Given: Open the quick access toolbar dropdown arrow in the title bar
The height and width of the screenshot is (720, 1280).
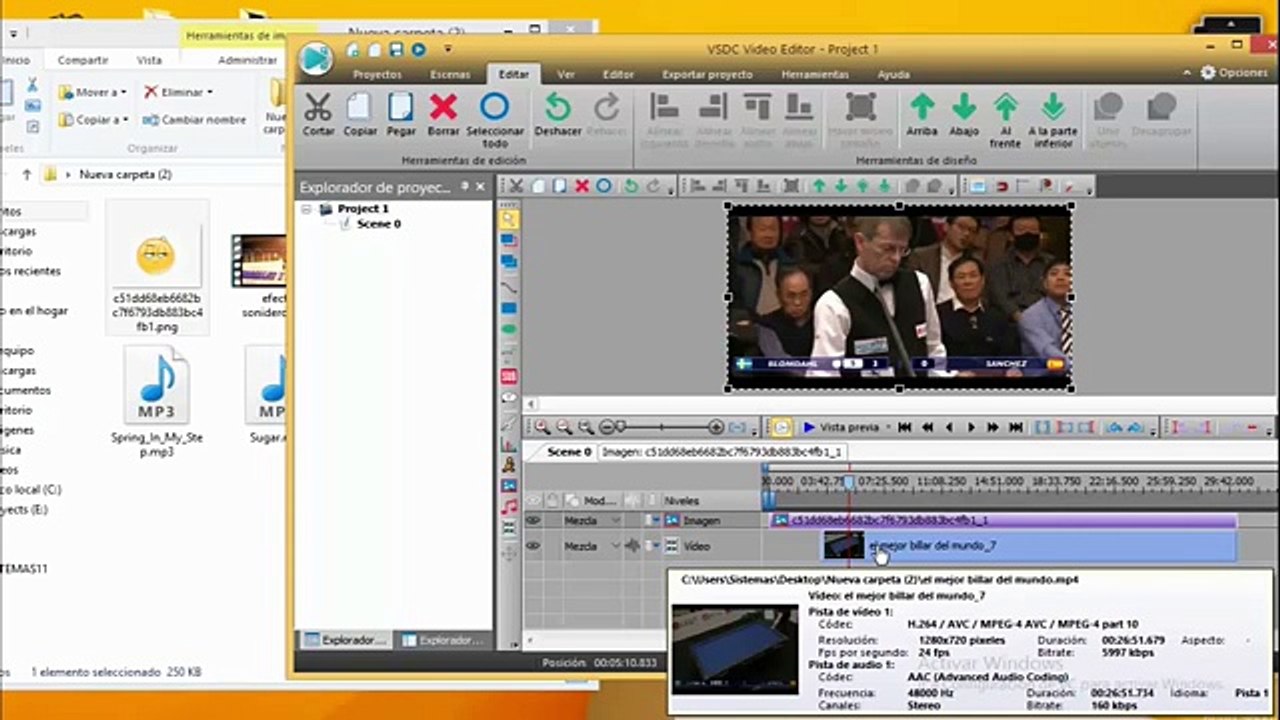Looking at the screenshot, I should click(448, 49).
